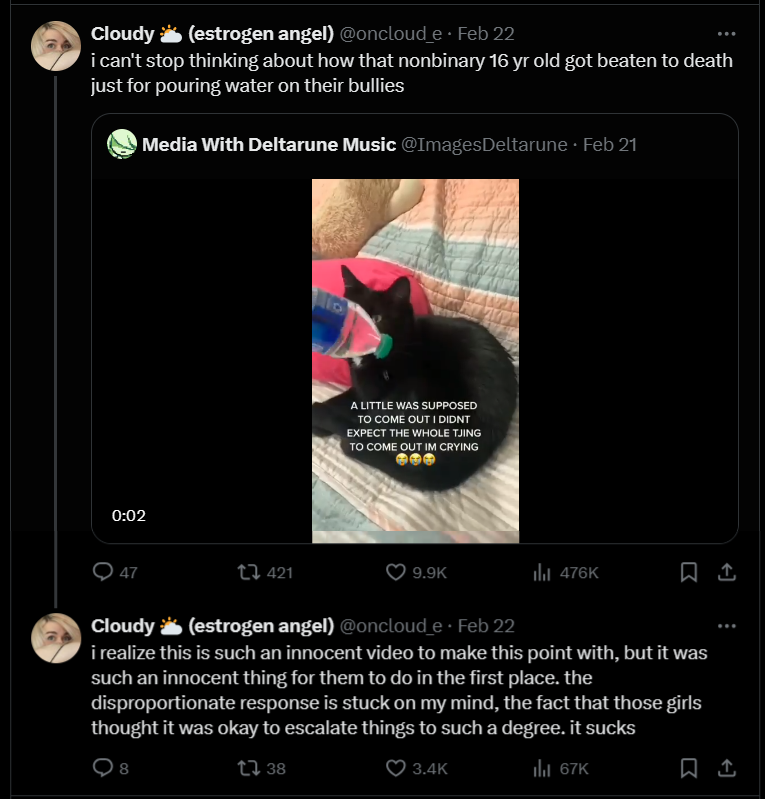The image size is (765, 799).
Task: Like the first tweet with 9.9K likes
Action: tap(396, 572)
